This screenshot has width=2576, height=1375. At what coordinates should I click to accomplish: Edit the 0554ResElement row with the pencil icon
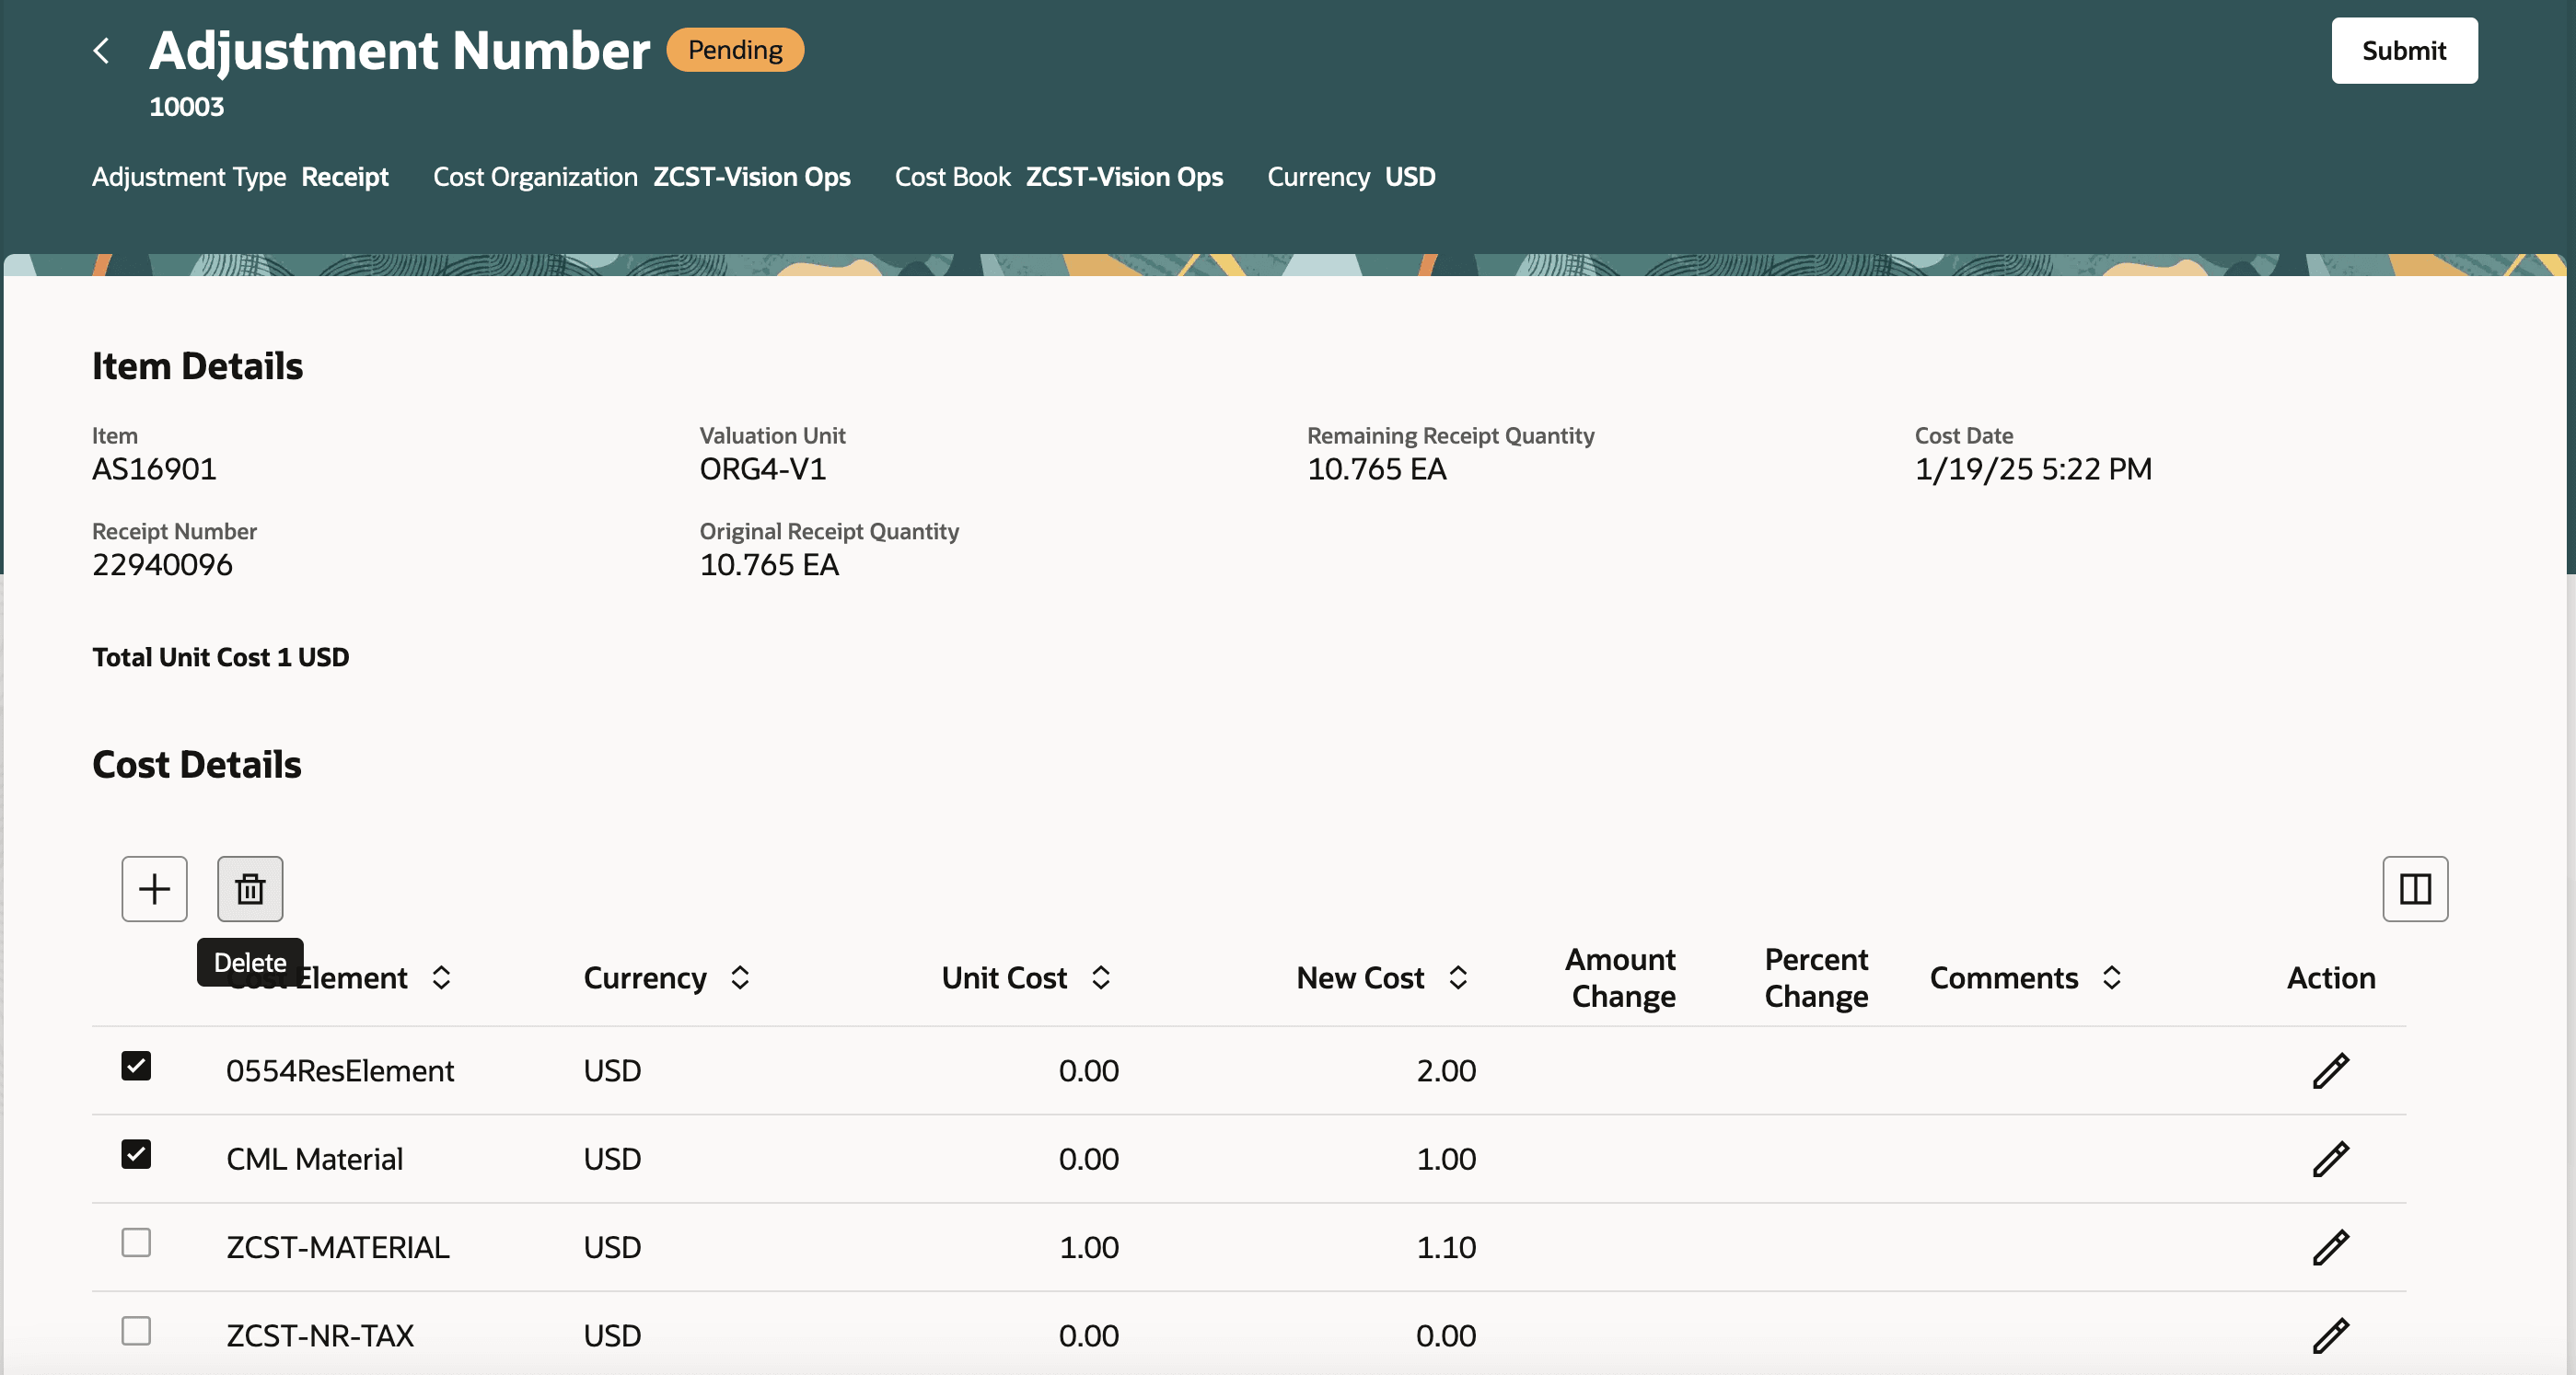pos(2331,1070)
